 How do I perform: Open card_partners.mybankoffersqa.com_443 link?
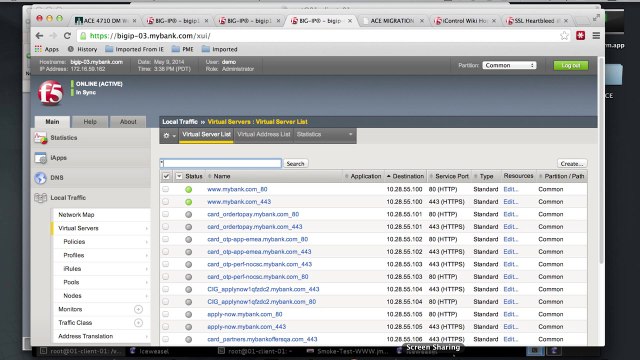click(262, 339)
